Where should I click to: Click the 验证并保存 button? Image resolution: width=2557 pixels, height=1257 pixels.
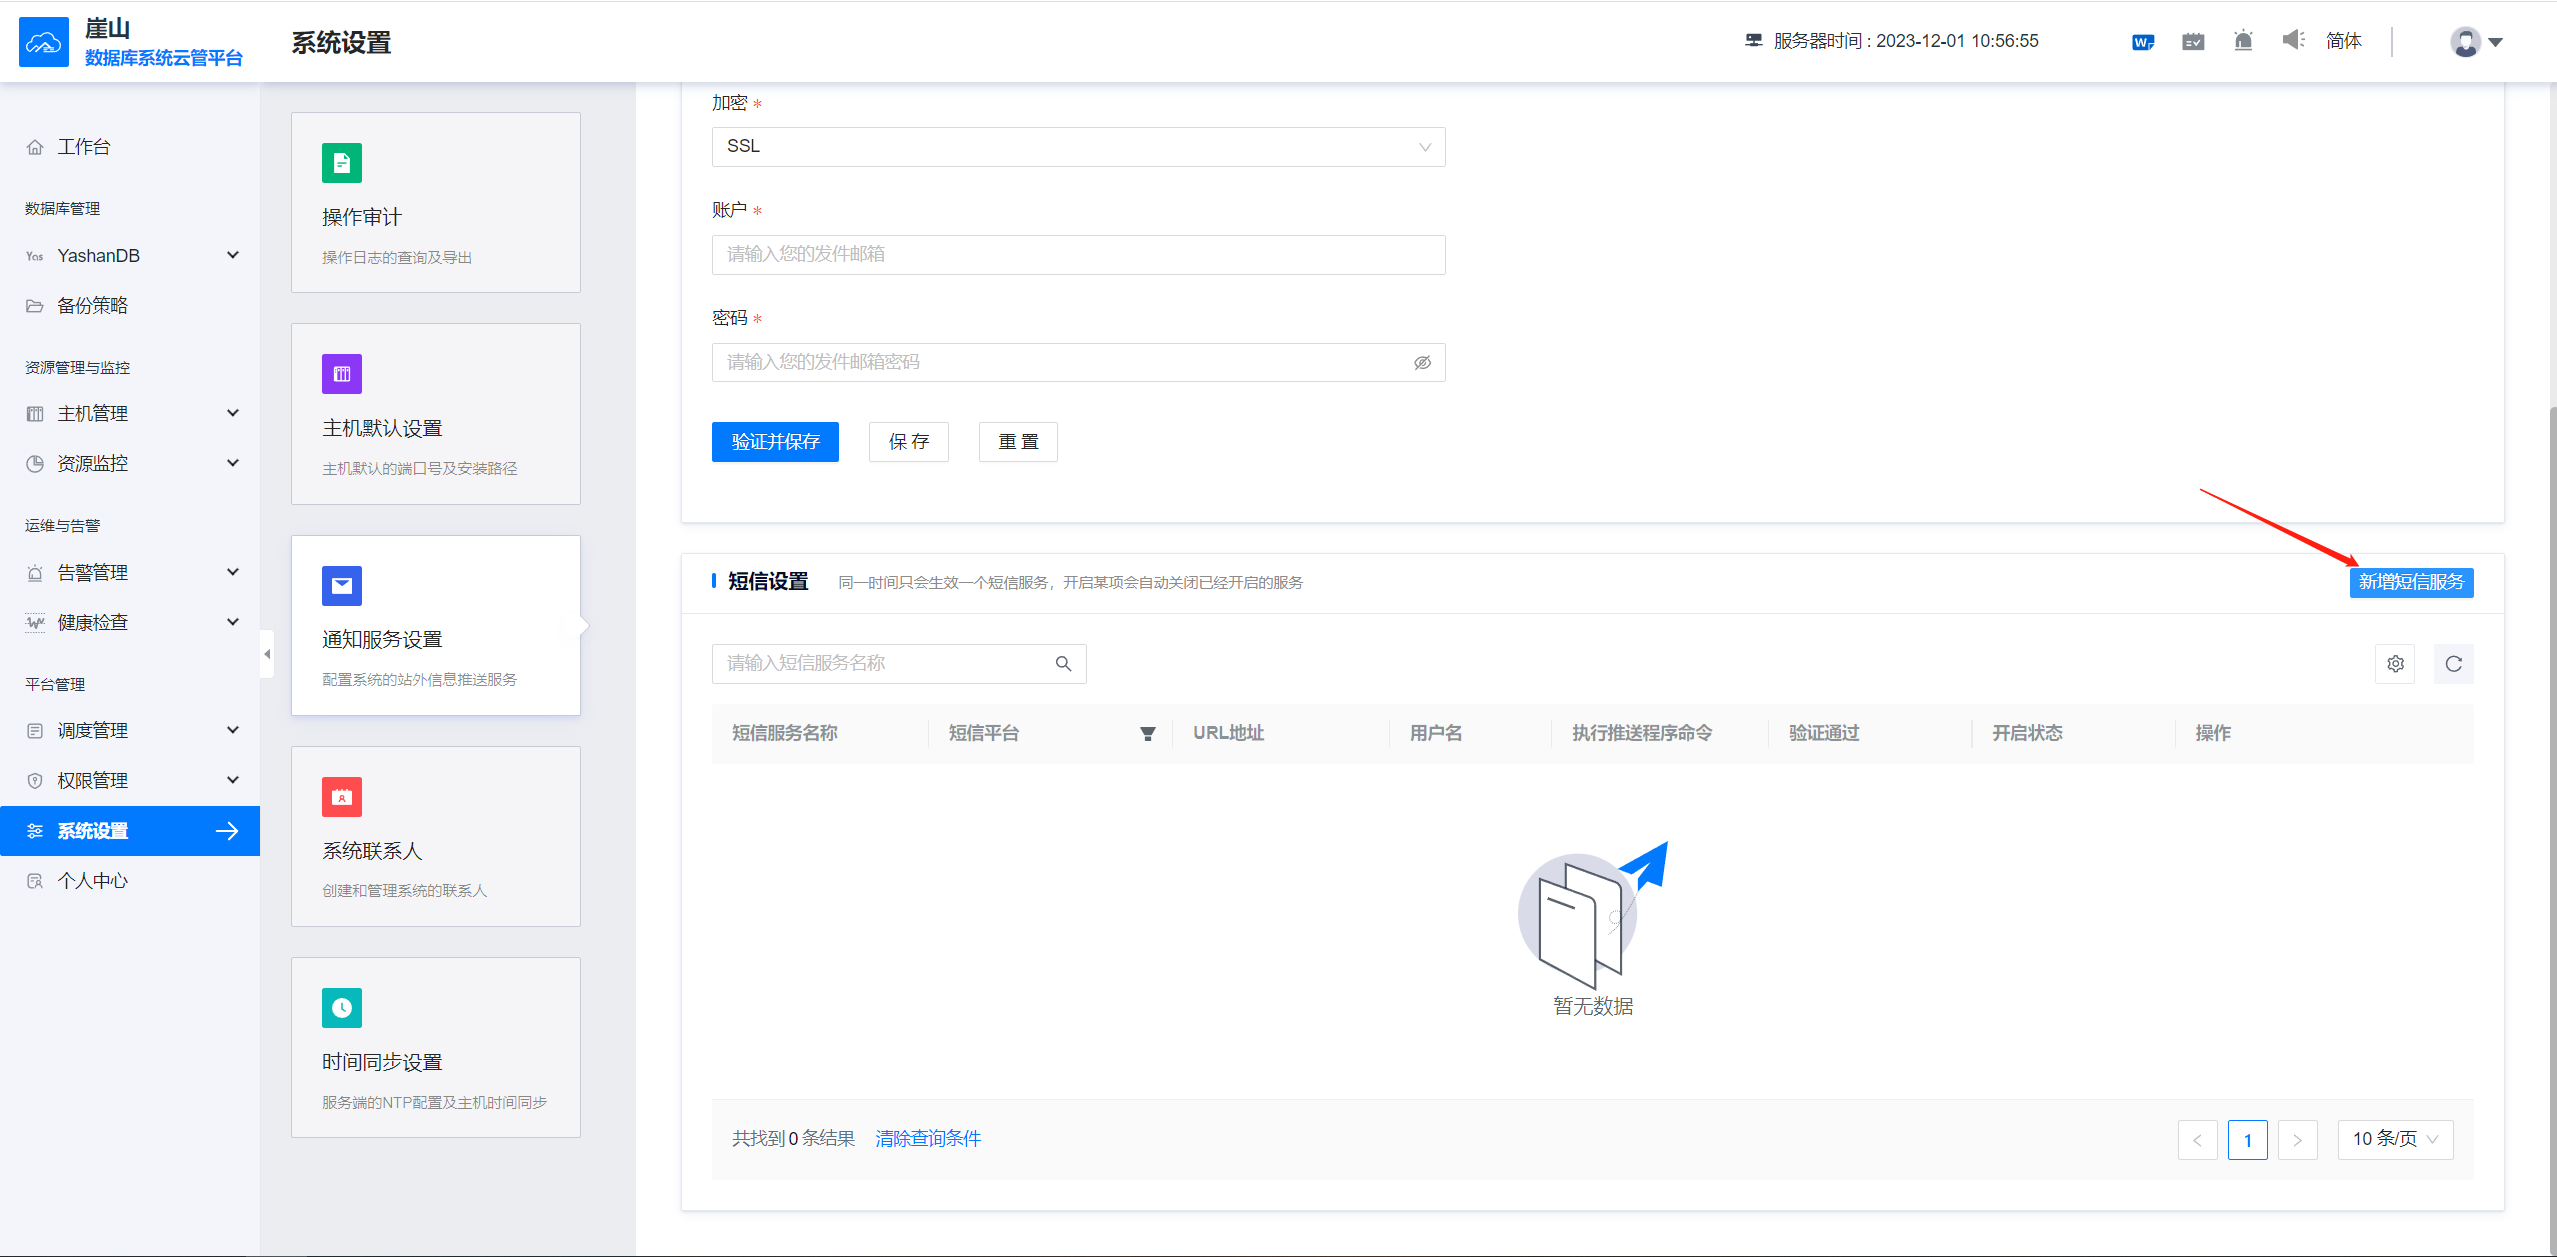click(774, 442)
